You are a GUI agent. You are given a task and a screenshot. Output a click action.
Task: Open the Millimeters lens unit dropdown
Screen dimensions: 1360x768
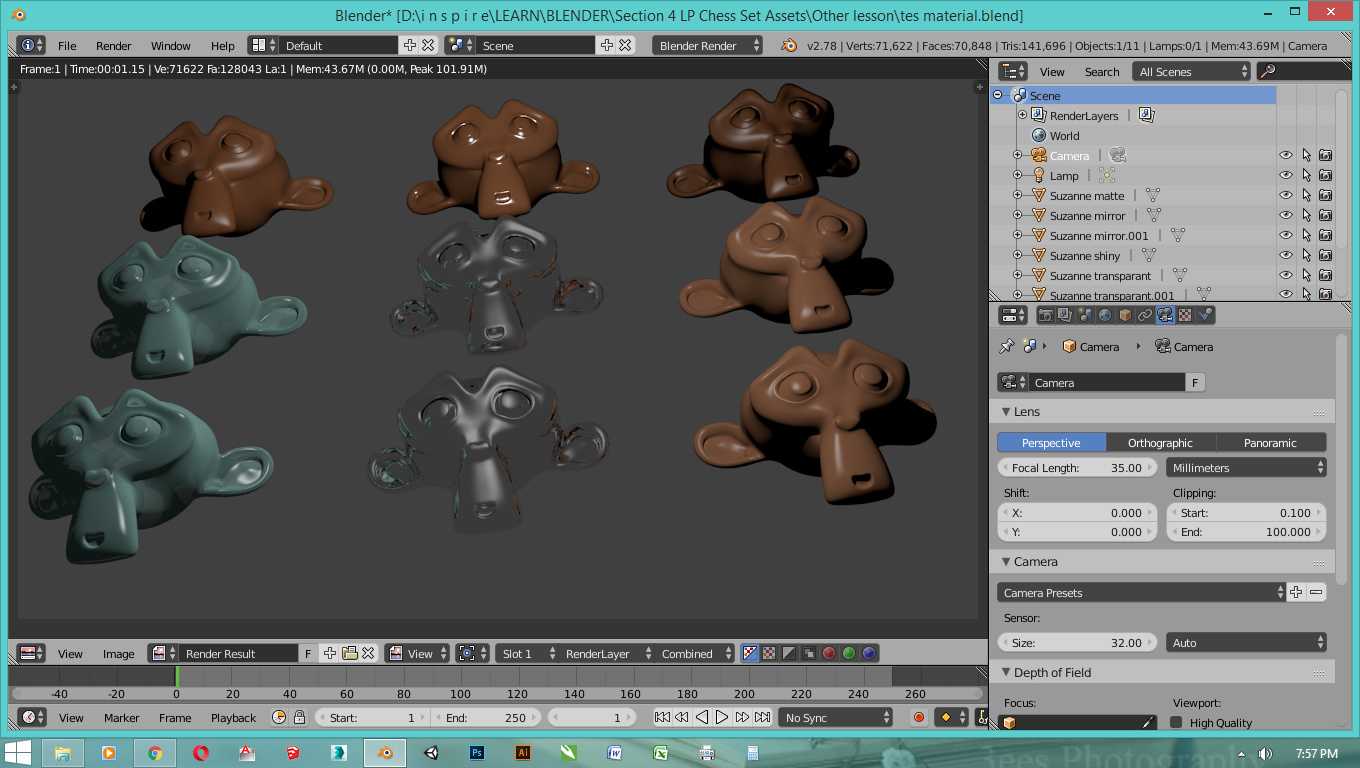1245,467
